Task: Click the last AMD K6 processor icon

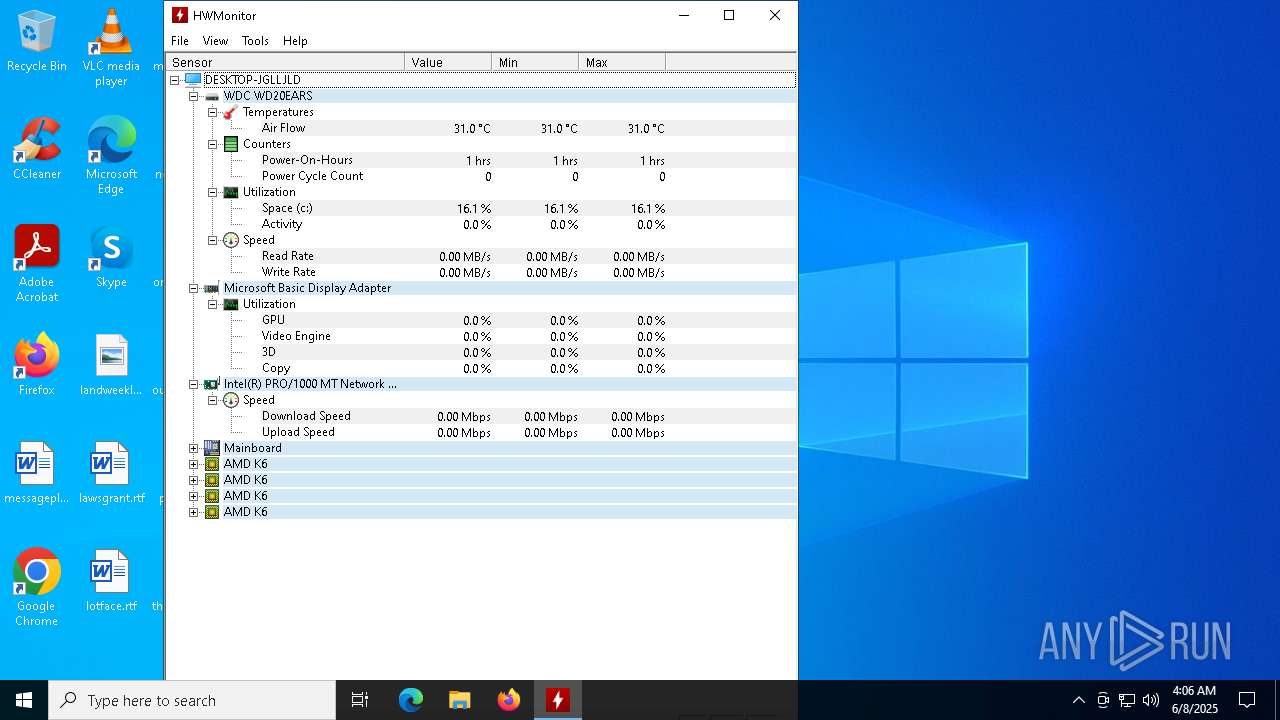Action: [212, 512]
